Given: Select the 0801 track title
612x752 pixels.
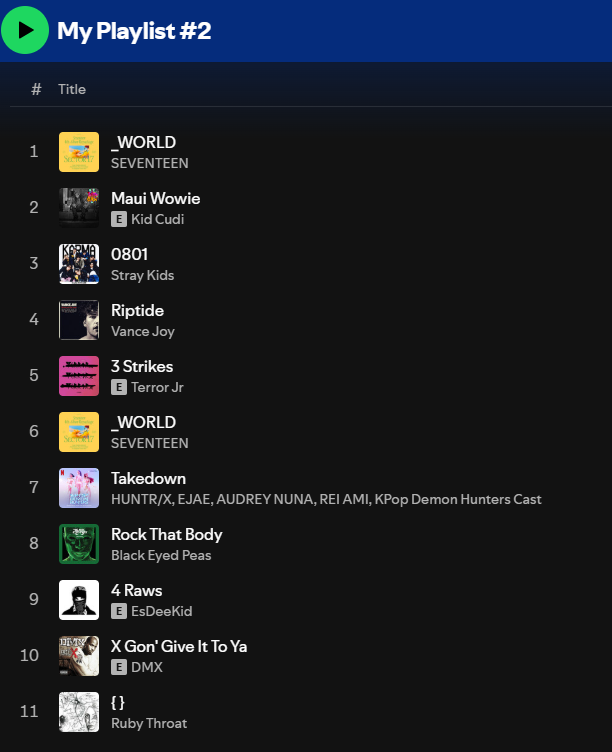Looking at the screenshot, I should (129, 254).
